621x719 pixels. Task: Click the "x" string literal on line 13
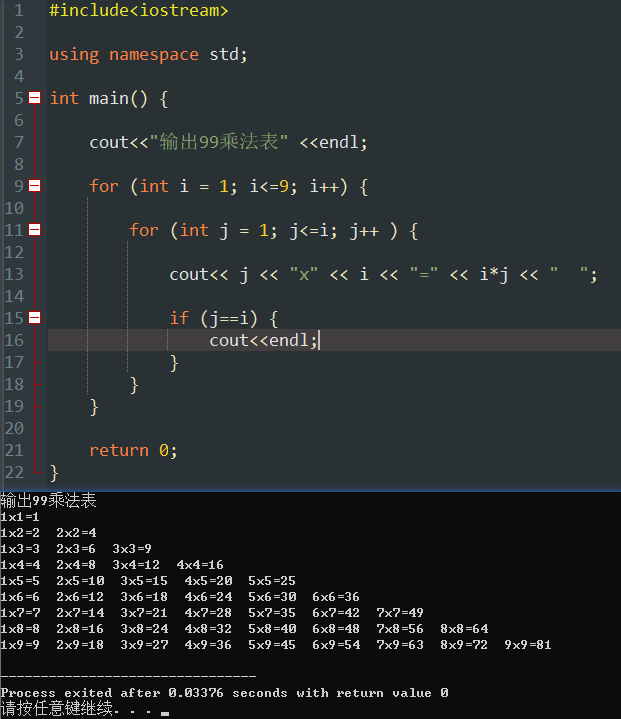click(304, 274)
